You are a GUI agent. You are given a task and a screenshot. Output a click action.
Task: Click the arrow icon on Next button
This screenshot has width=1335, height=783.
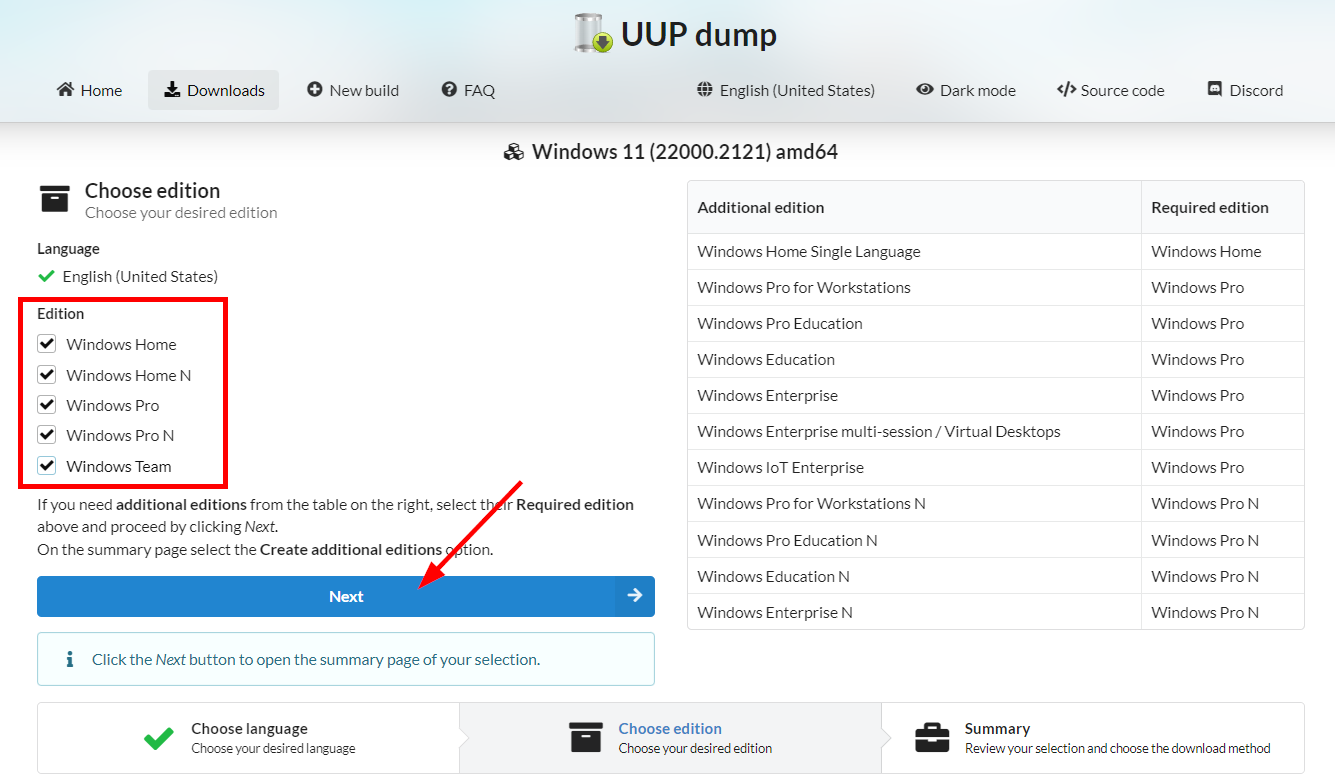(634, 596)
